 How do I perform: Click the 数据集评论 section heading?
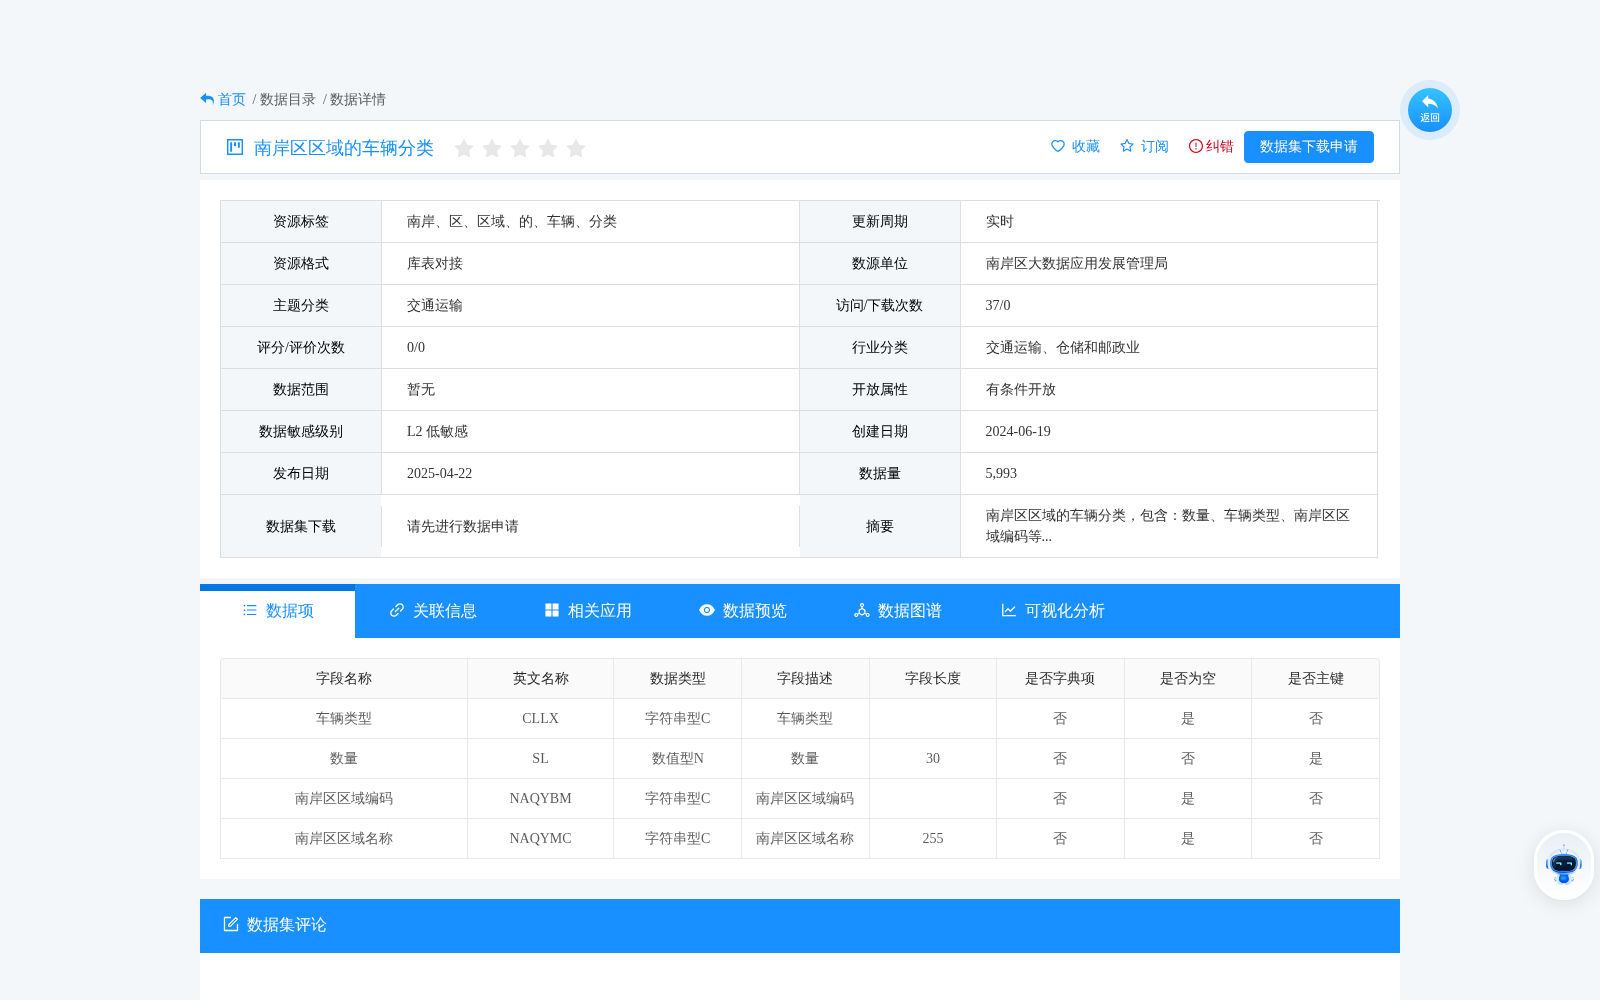click(287, 925)
